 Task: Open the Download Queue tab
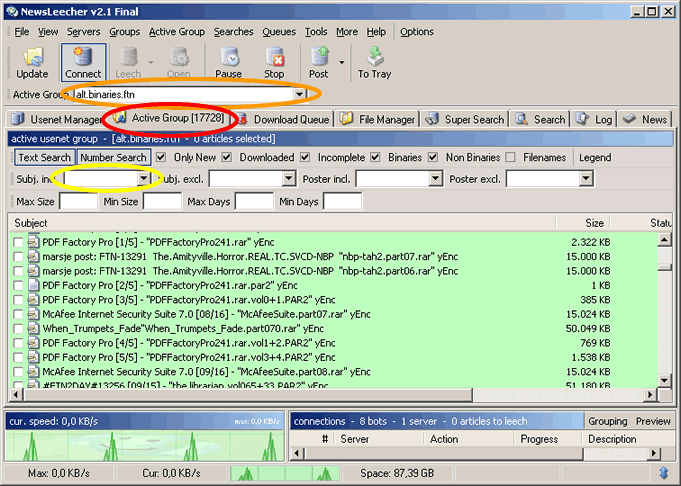pos(286,119)
